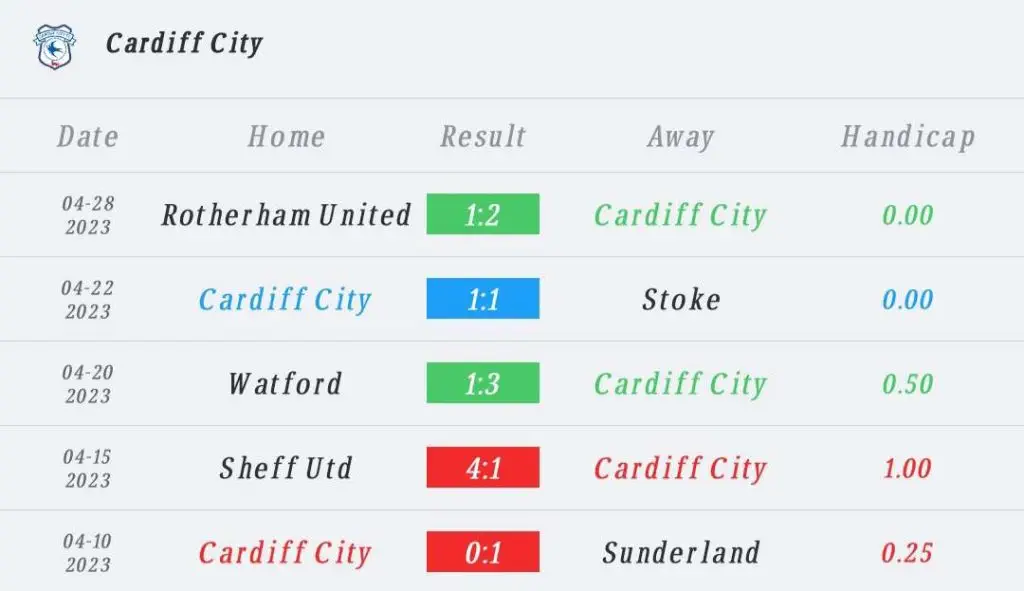Select the Date column header
The width and height of the screenshot is (1024, 591).
(x=88, y=136)
